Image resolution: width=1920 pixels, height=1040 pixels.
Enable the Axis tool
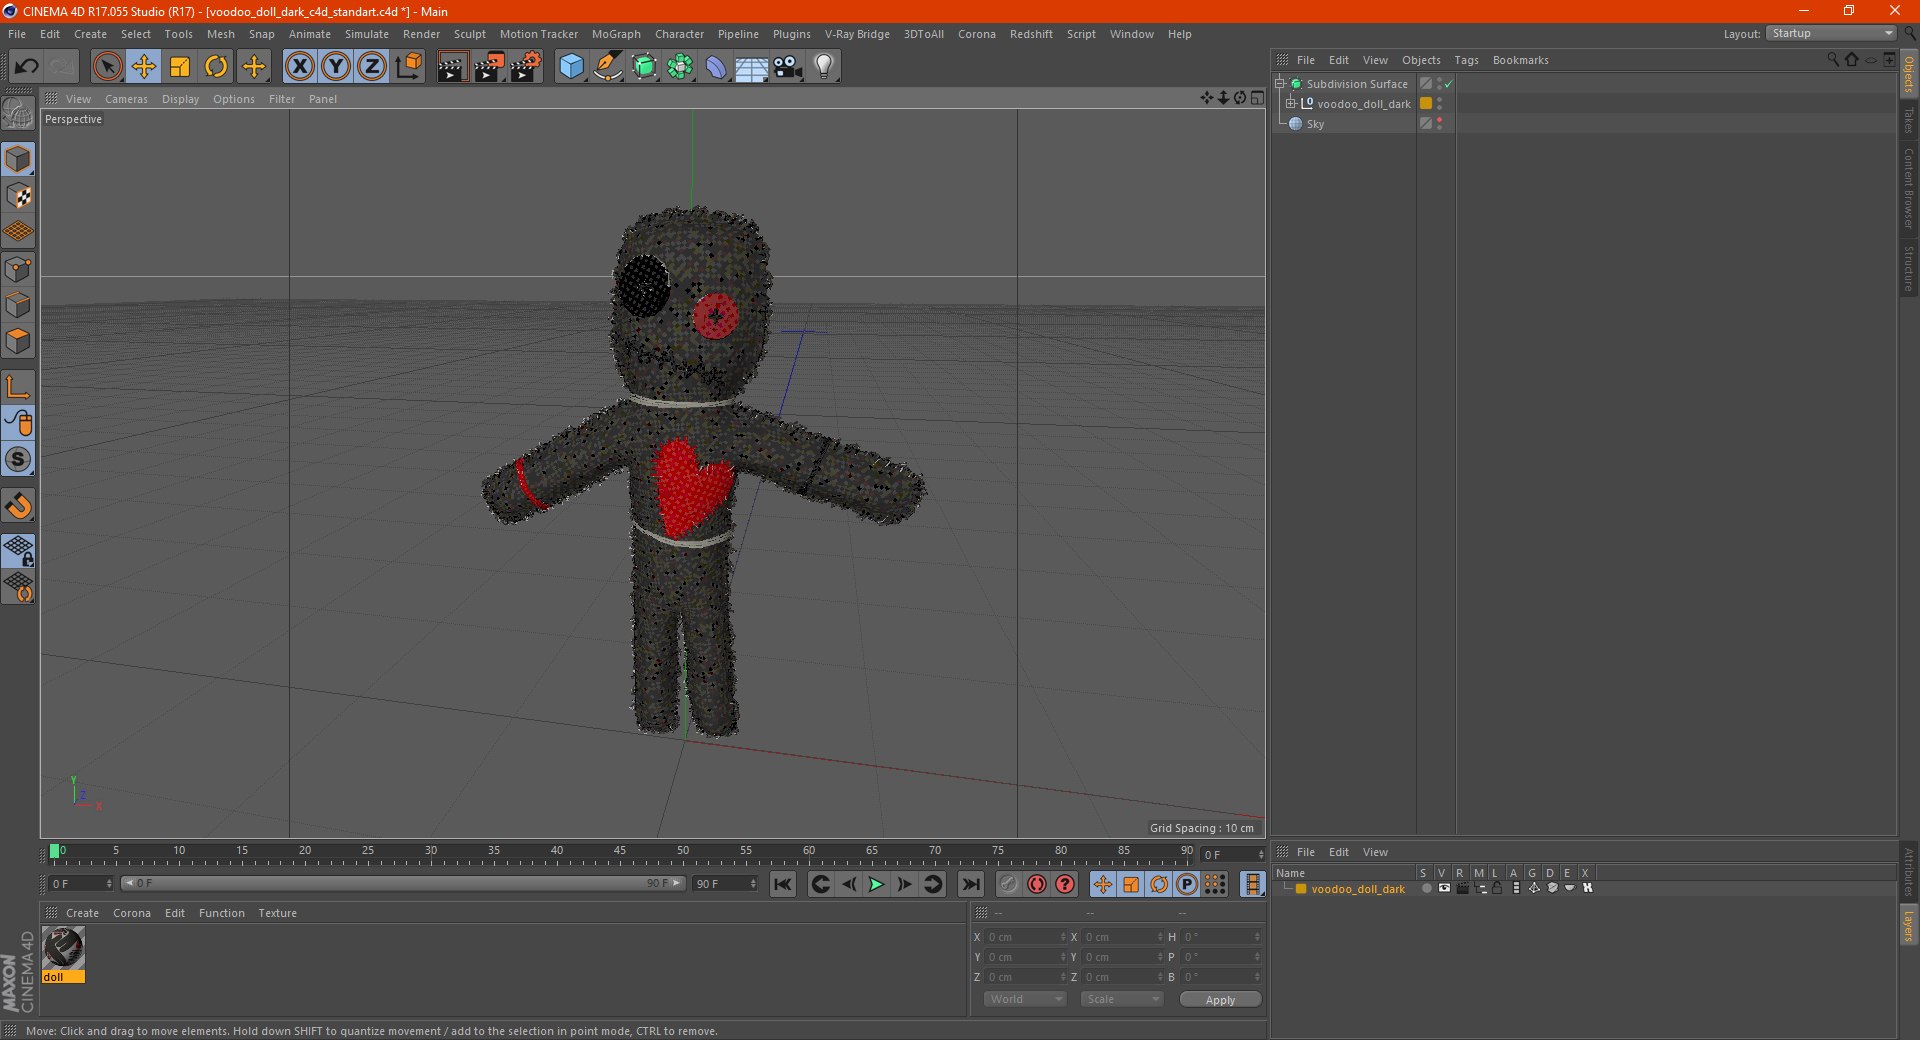coord(18,387)
